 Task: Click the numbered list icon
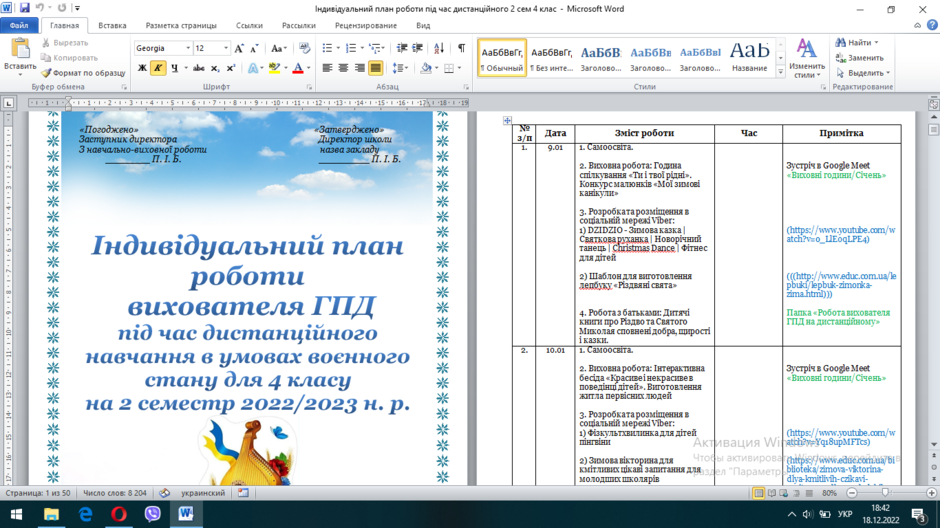click(351, 48)
